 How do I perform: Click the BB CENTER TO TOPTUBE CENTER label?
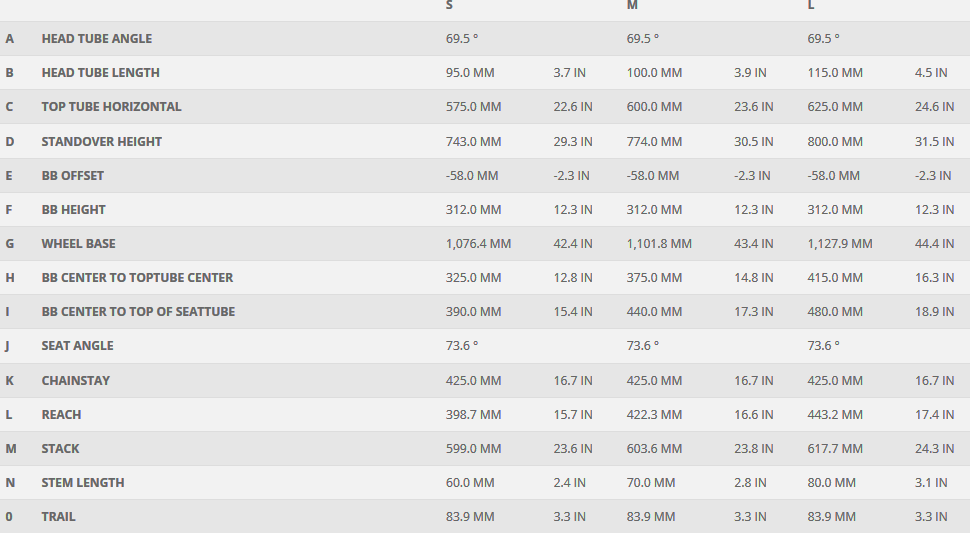click(x=137, y=278)
